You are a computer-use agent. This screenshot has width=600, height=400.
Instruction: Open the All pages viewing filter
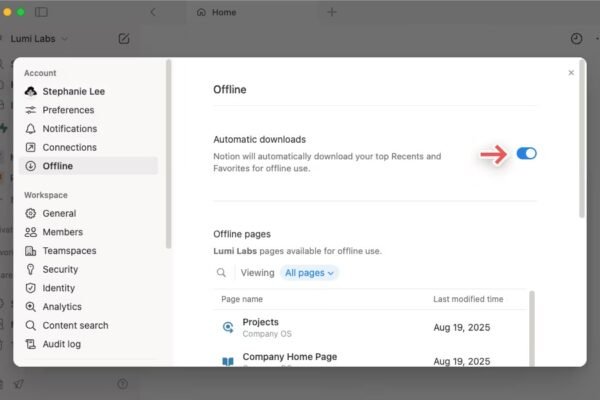pyautogui.click(x=309, y=272)
